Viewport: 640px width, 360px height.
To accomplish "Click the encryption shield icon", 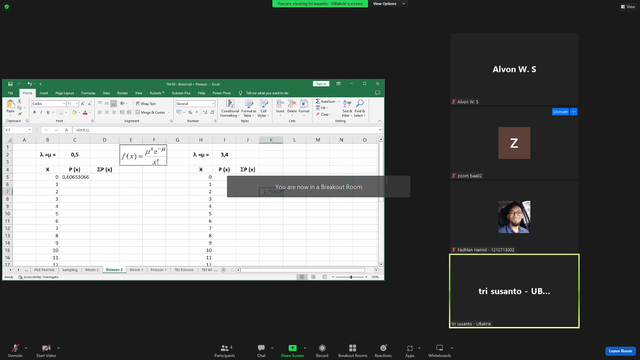I will coord(7,7).
